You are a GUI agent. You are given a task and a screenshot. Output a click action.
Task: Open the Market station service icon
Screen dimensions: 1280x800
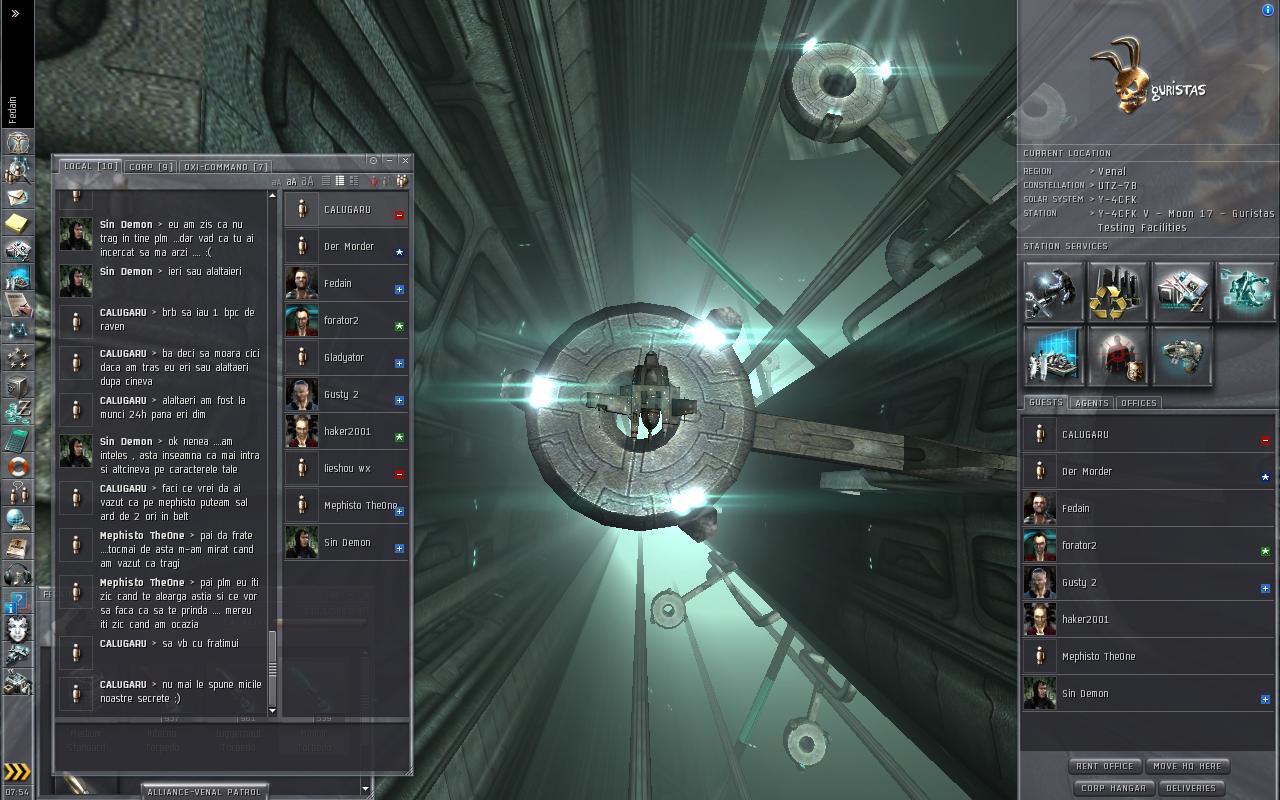[x=1182, y=292]
